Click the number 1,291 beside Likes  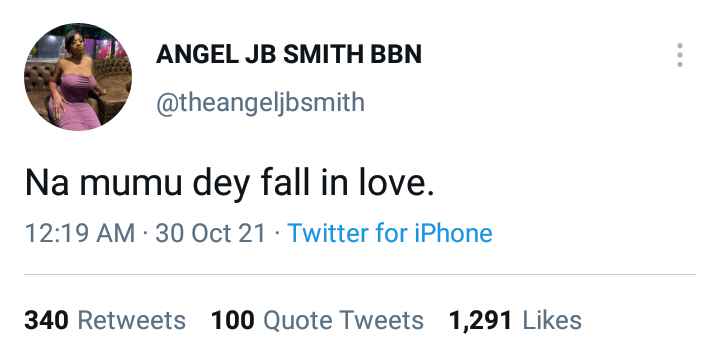coord(480,321)
